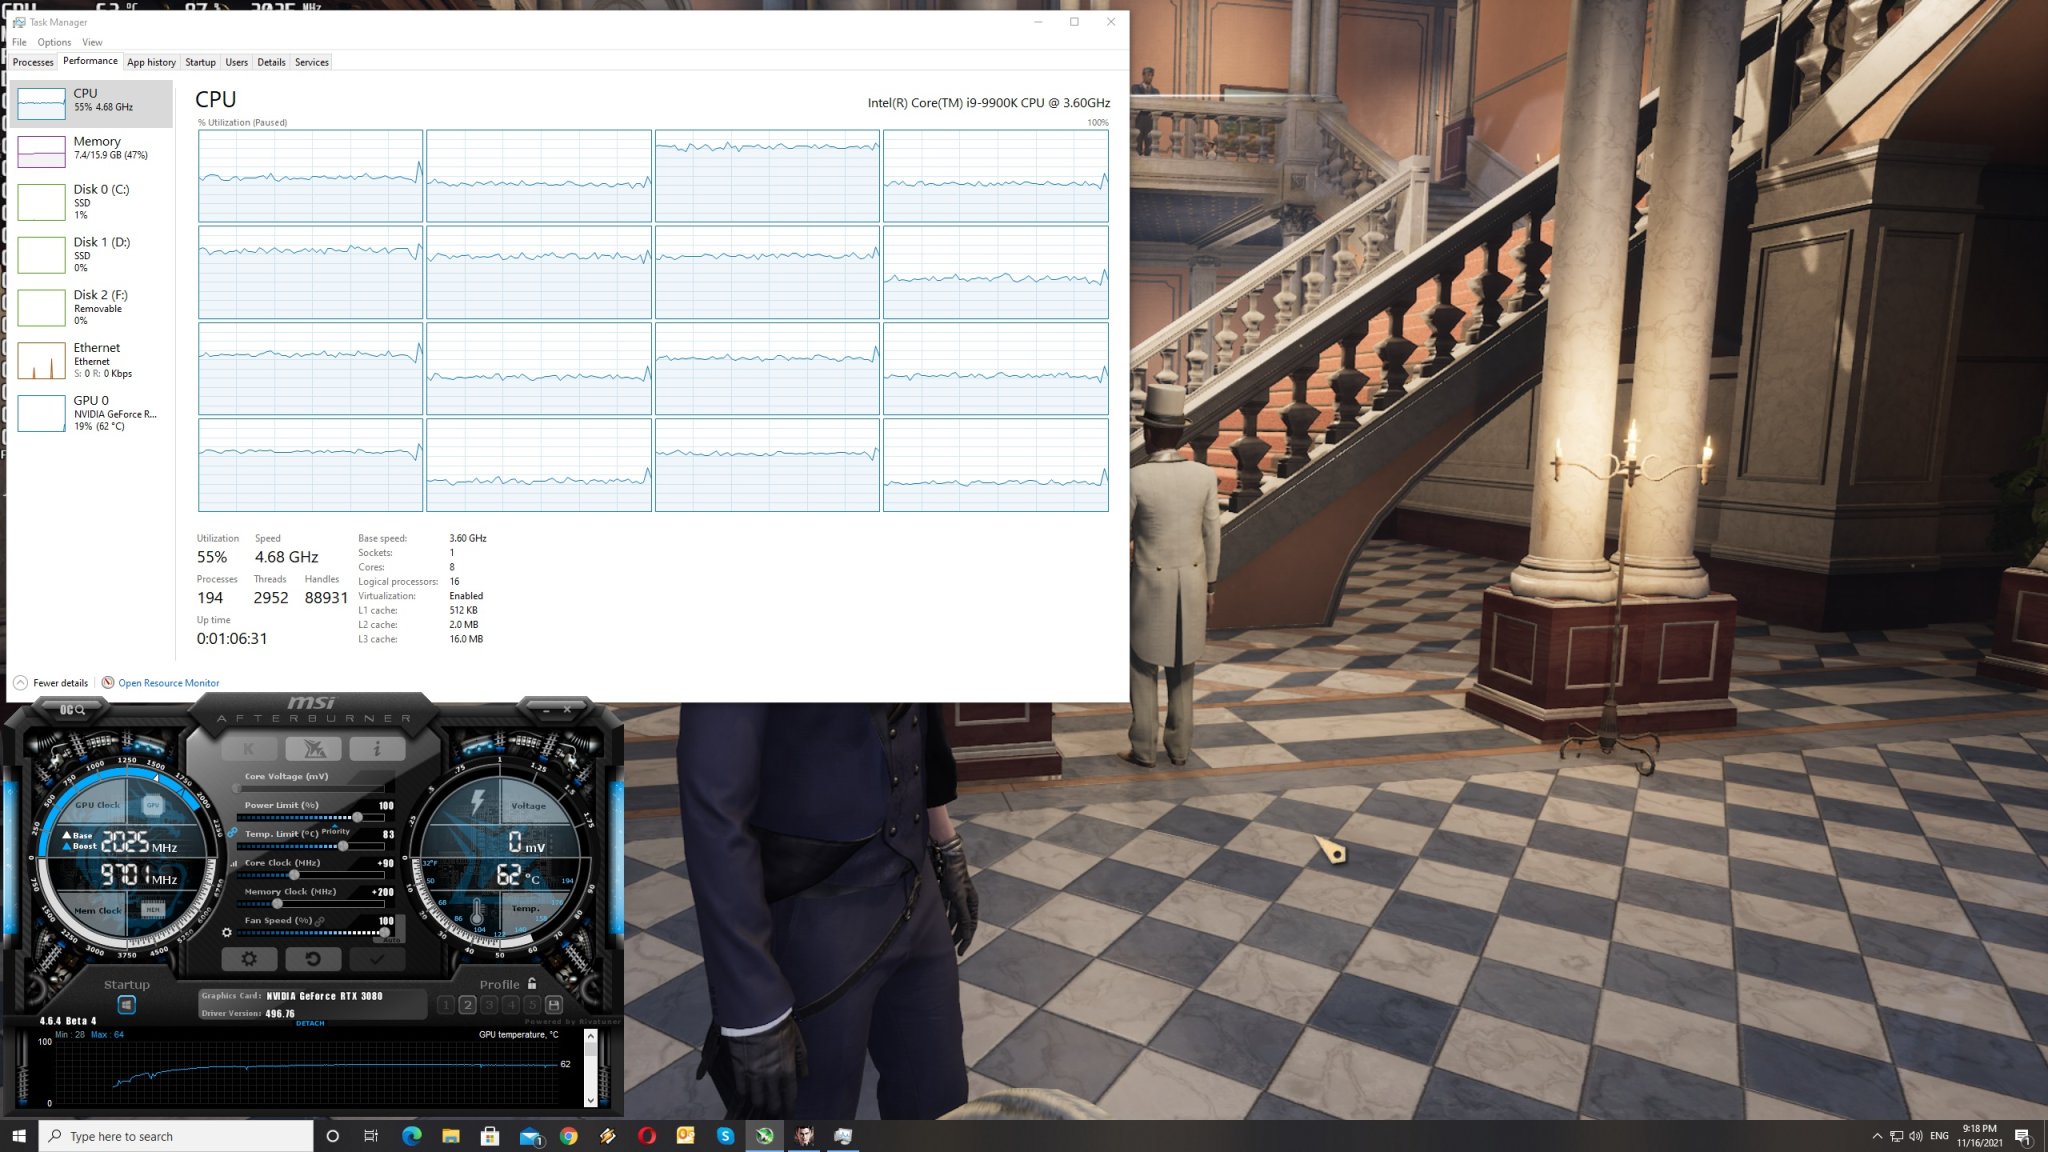Screen dimensions: 2048x1152
Task: Apply settings with the checkmark button
Action: [x=378, y=958]
